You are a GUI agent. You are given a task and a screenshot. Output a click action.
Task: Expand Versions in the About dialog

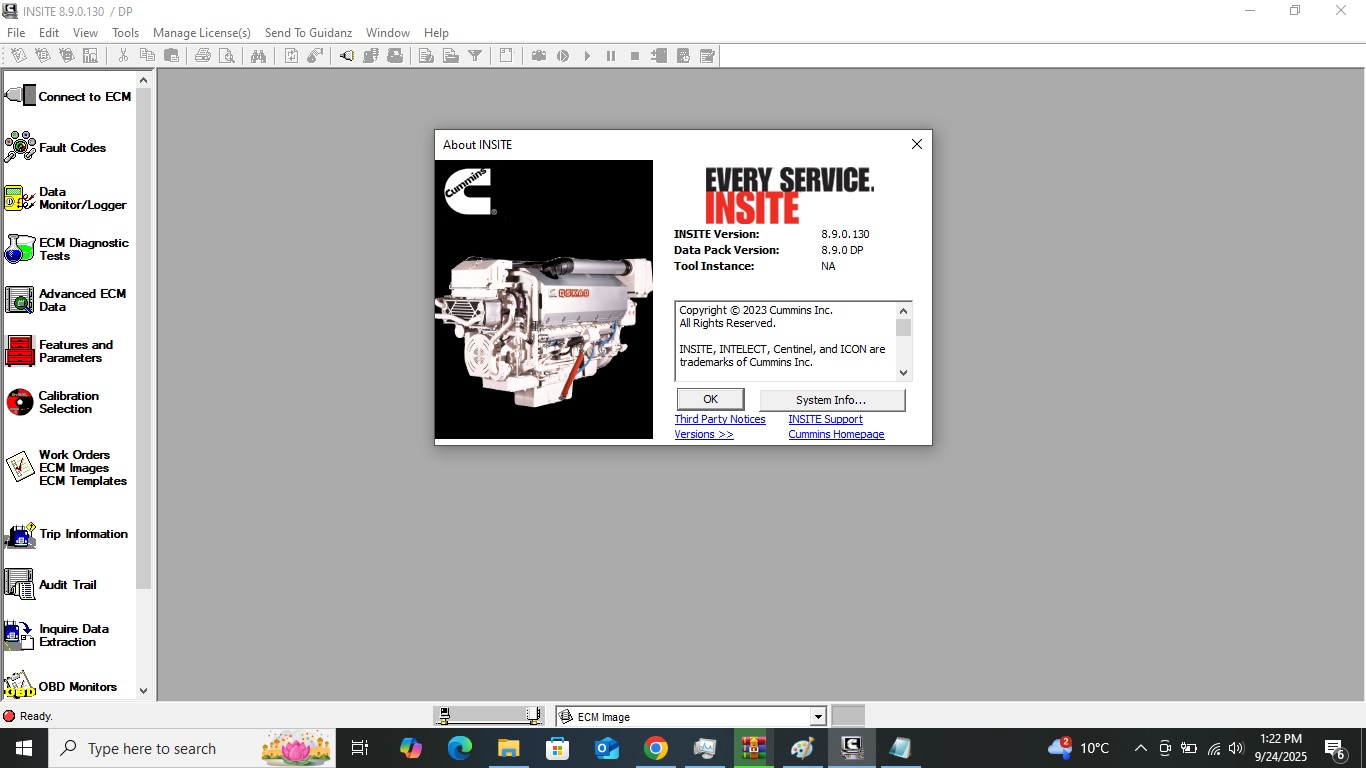(703, 434)
